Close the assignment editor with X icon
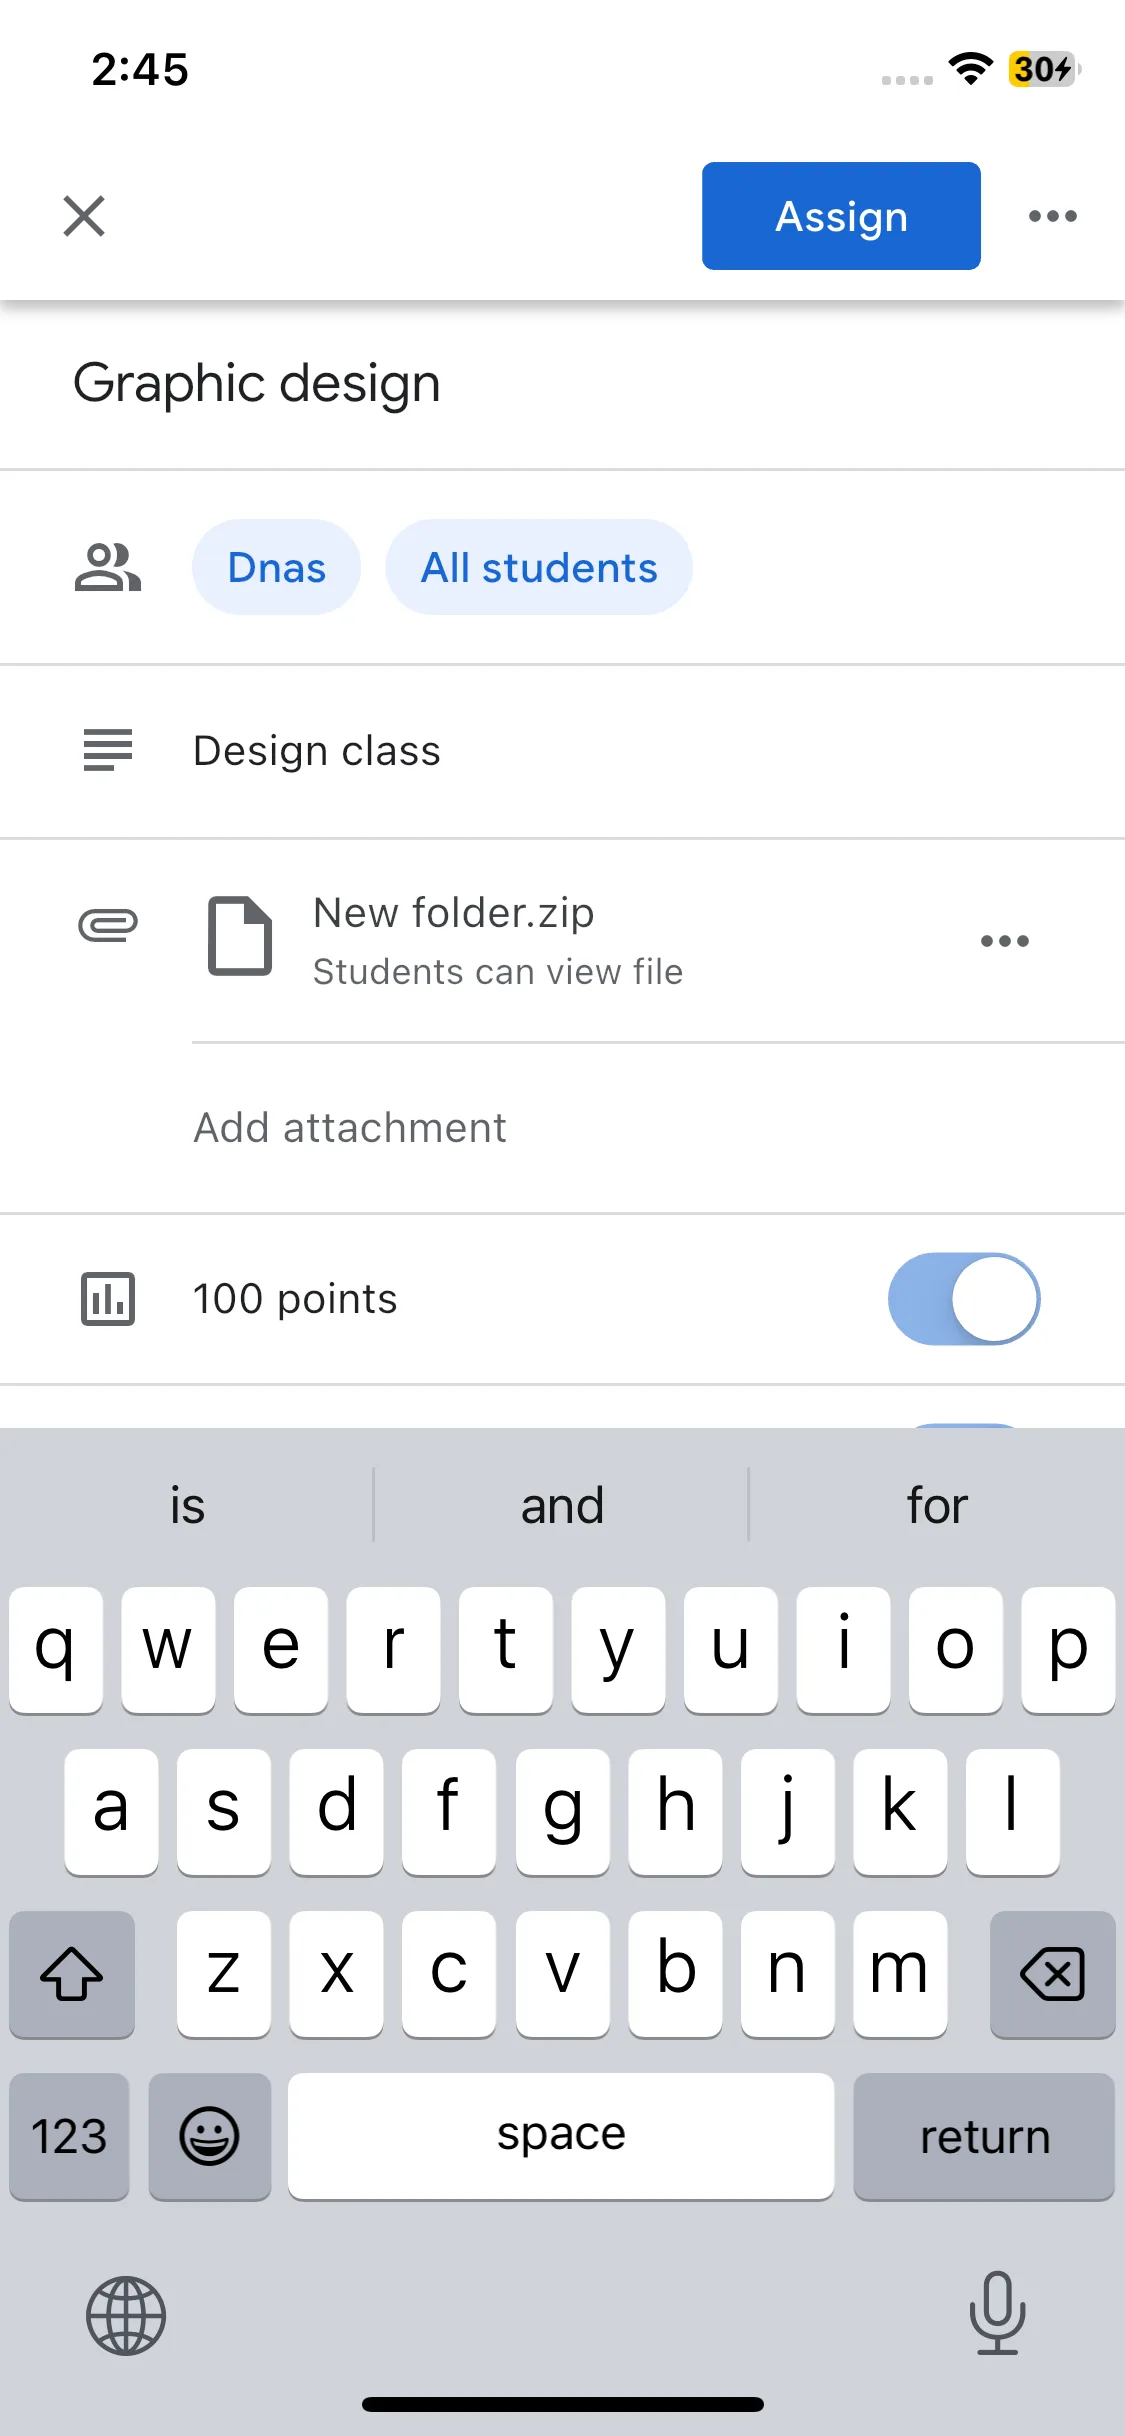The width and height of the screenshot is (1125, 2436). 84,216
